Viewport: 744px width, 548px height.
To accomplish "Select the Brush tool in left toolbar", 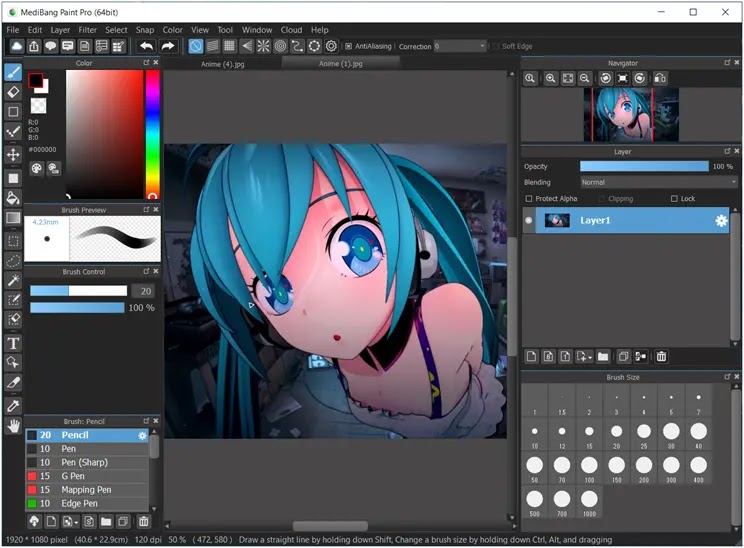I will pos(13,72).
